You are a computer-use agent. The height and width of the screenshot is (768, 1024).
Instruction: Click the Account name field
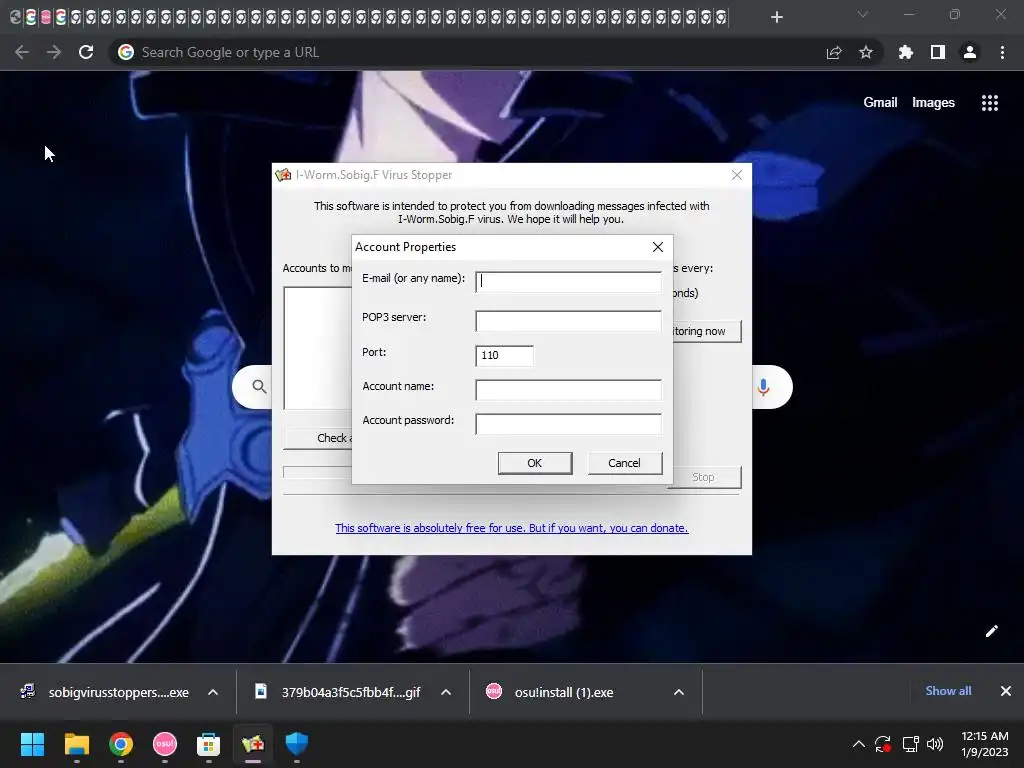point(568,390)
